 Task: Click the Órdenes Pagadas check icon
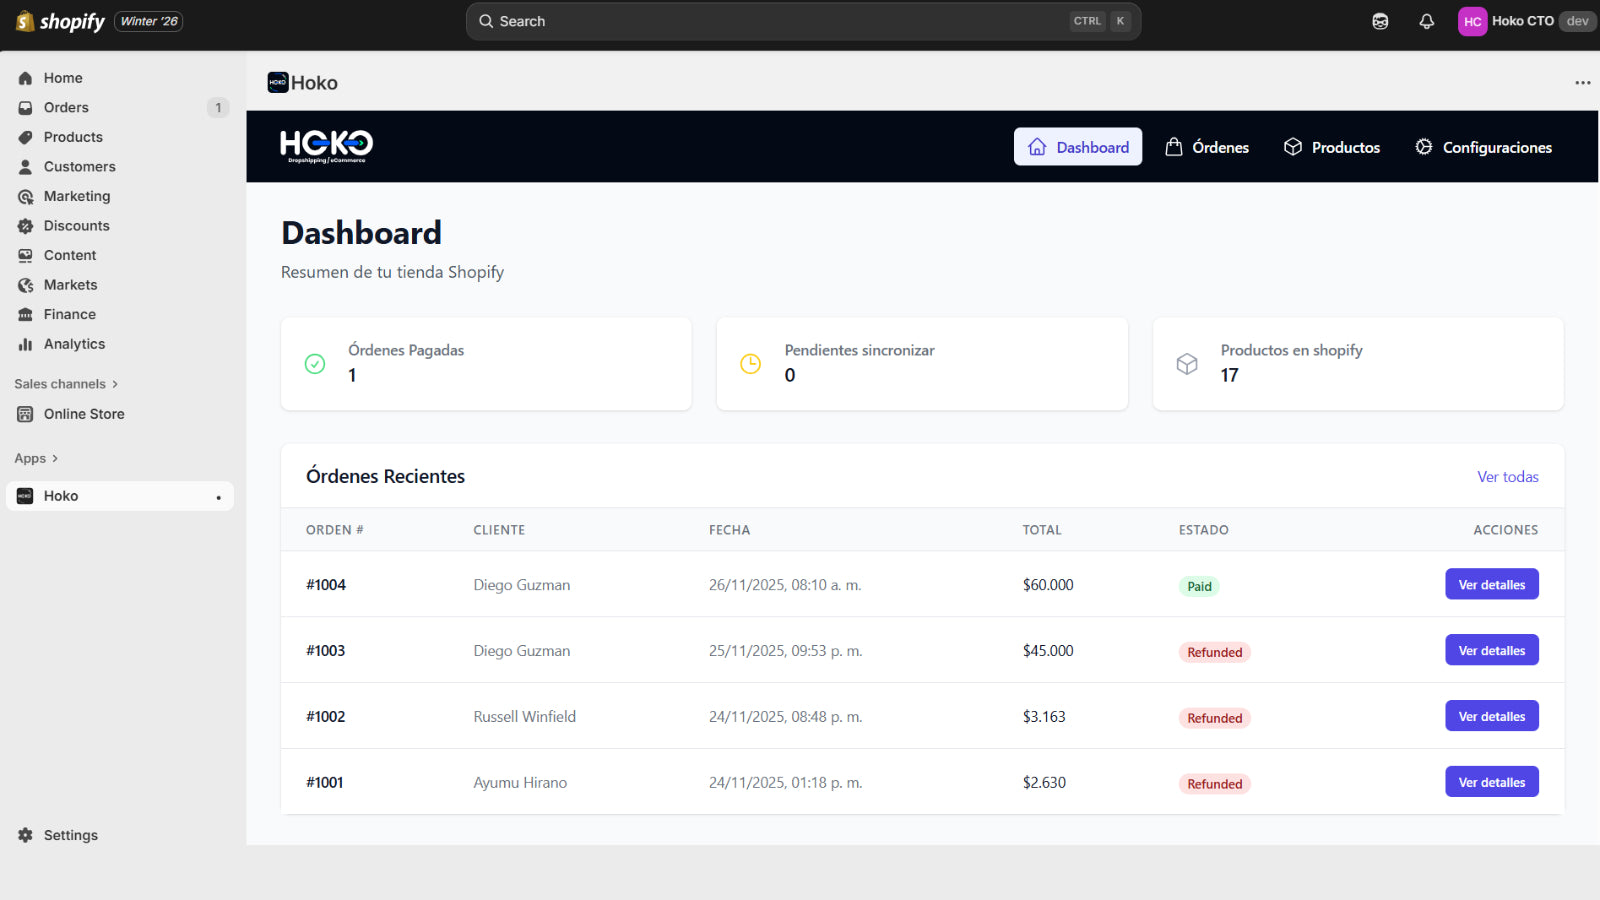tap(315, 364)
